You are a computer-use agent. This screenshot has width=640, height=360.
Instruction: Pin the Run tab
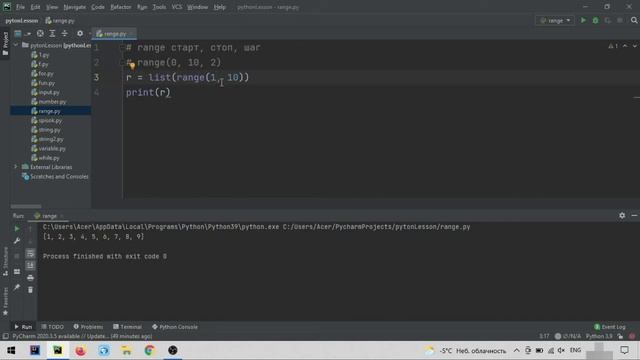pyautogui.click(x=17, y=287)
